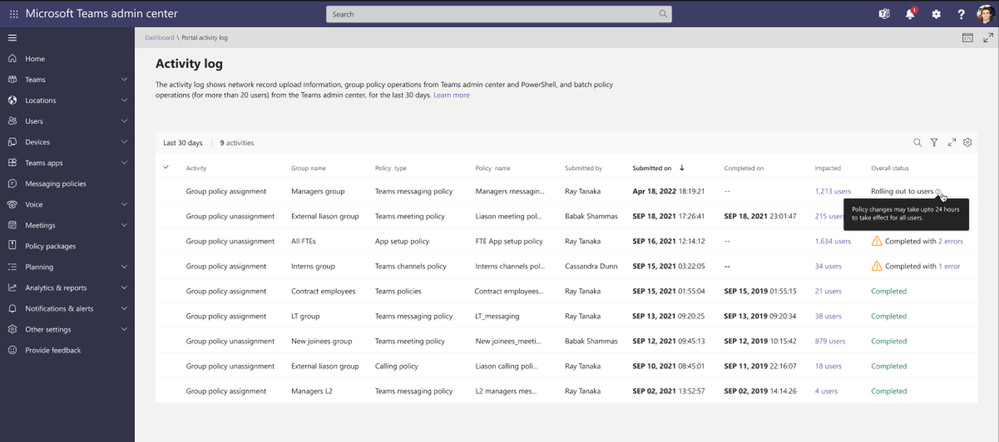Click the Calling policy type cell
This screenshot has width=999, height=442.
click(x=396, y=366)
